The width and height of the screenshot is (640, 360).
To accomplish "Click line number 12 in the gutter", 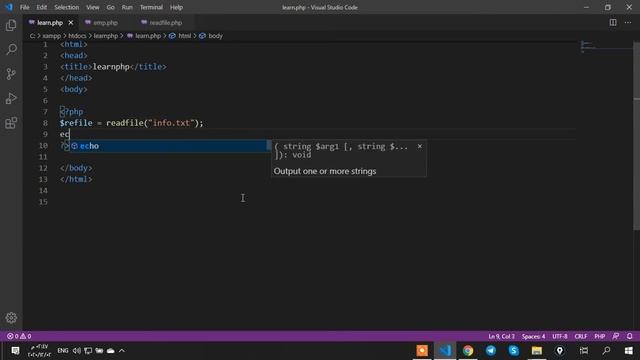I will point(43,168).
